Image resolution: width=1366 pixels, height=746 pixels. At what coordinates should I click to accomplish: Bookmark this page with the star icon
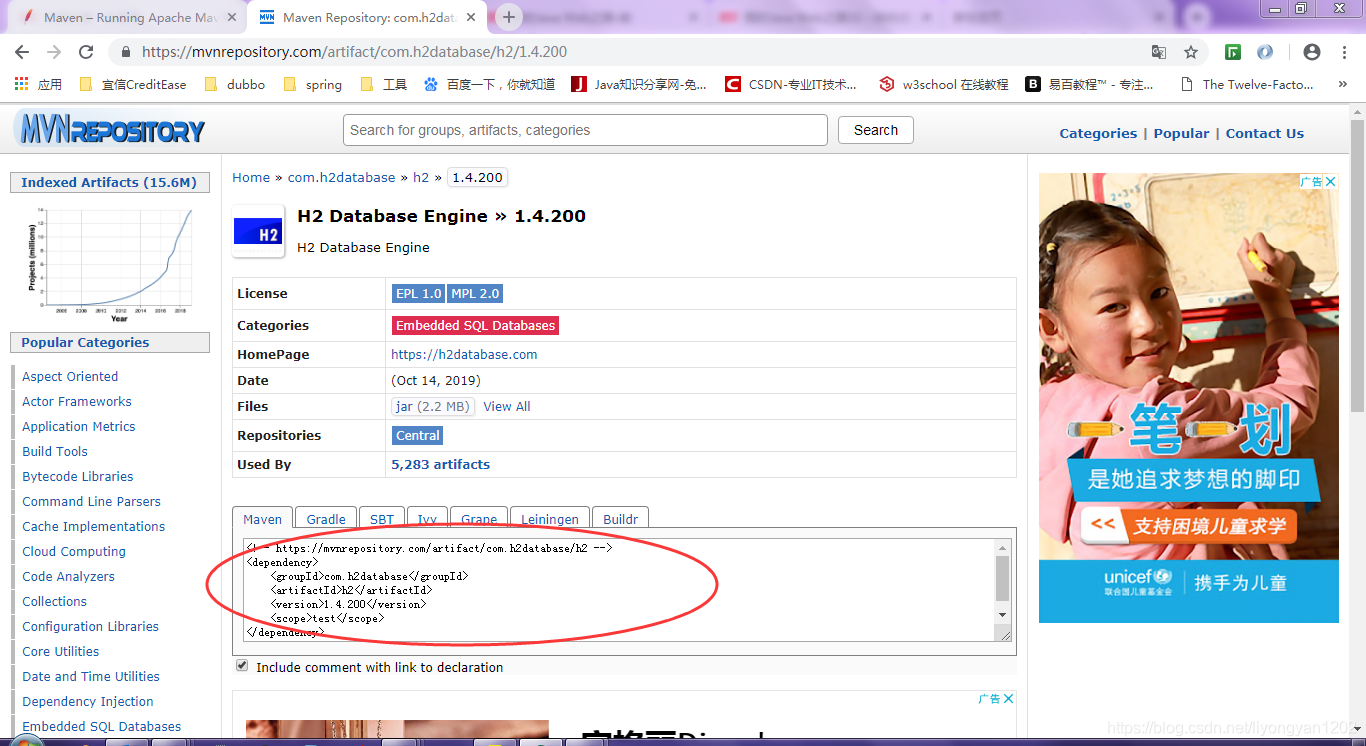pyautogui.click(x=1191, y=52)
